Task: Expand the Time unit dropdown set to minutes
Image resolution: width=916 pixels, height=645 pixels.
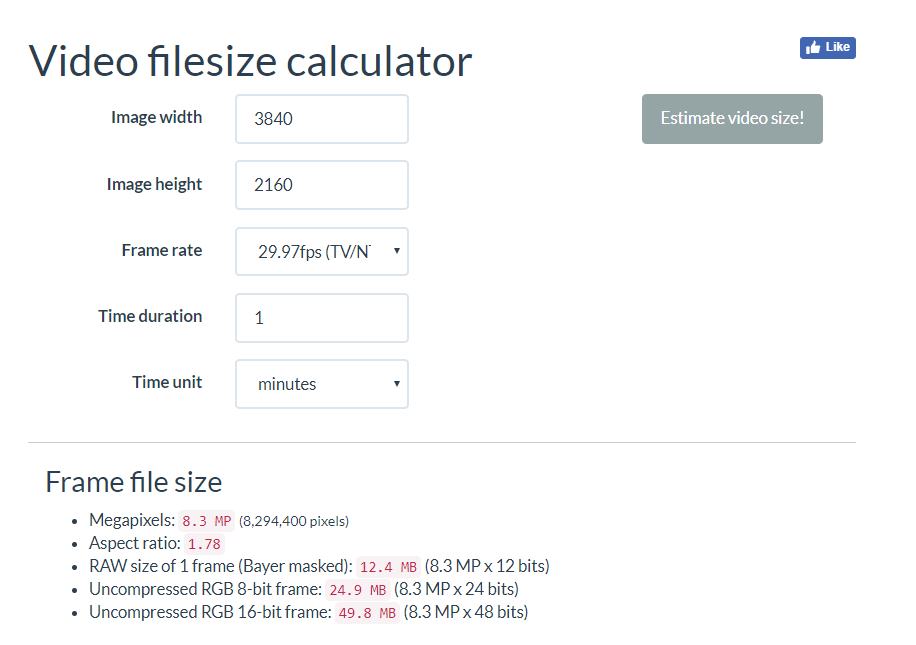Action: (x=322, y=384)
